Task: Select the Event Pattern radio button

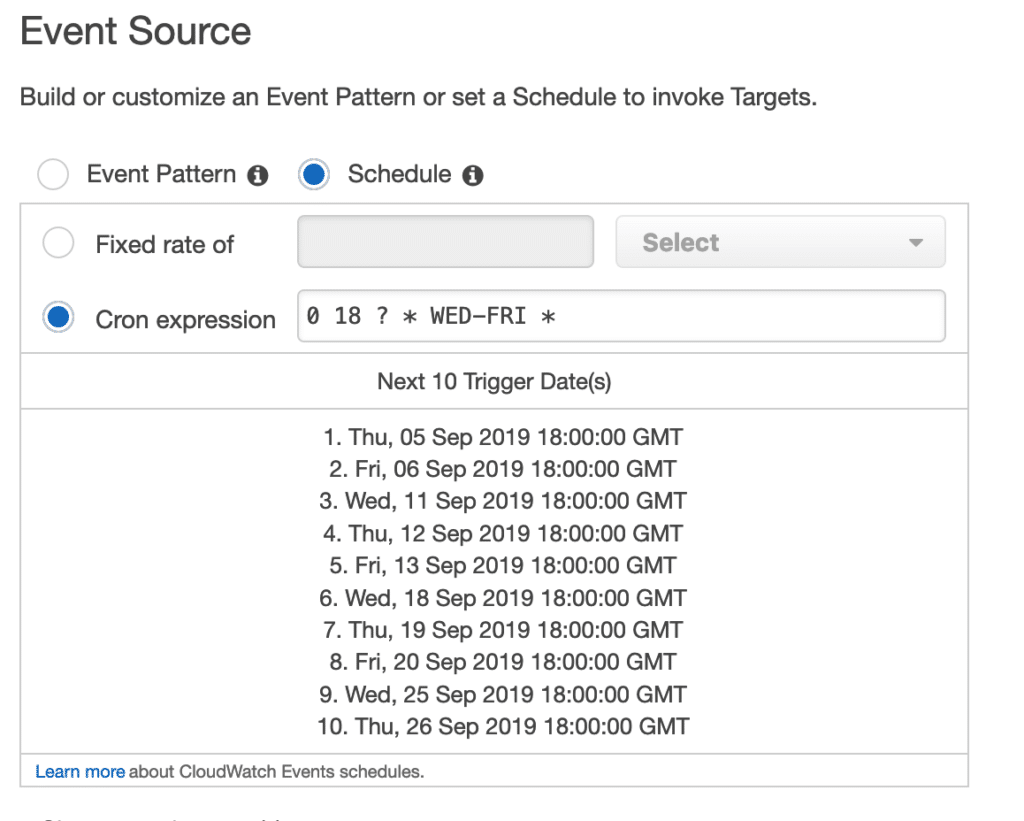Action: pos(53,174)
